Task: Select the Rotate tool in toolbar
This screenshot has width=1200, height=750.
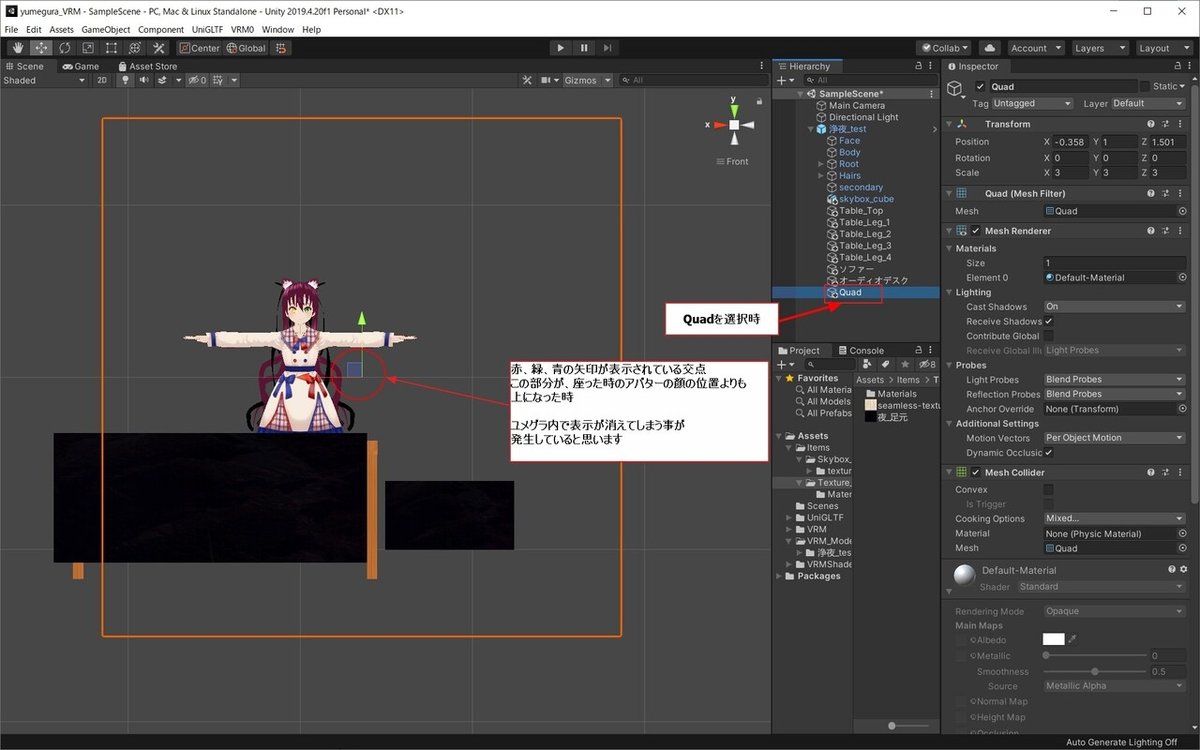Action: coord(64,48)
